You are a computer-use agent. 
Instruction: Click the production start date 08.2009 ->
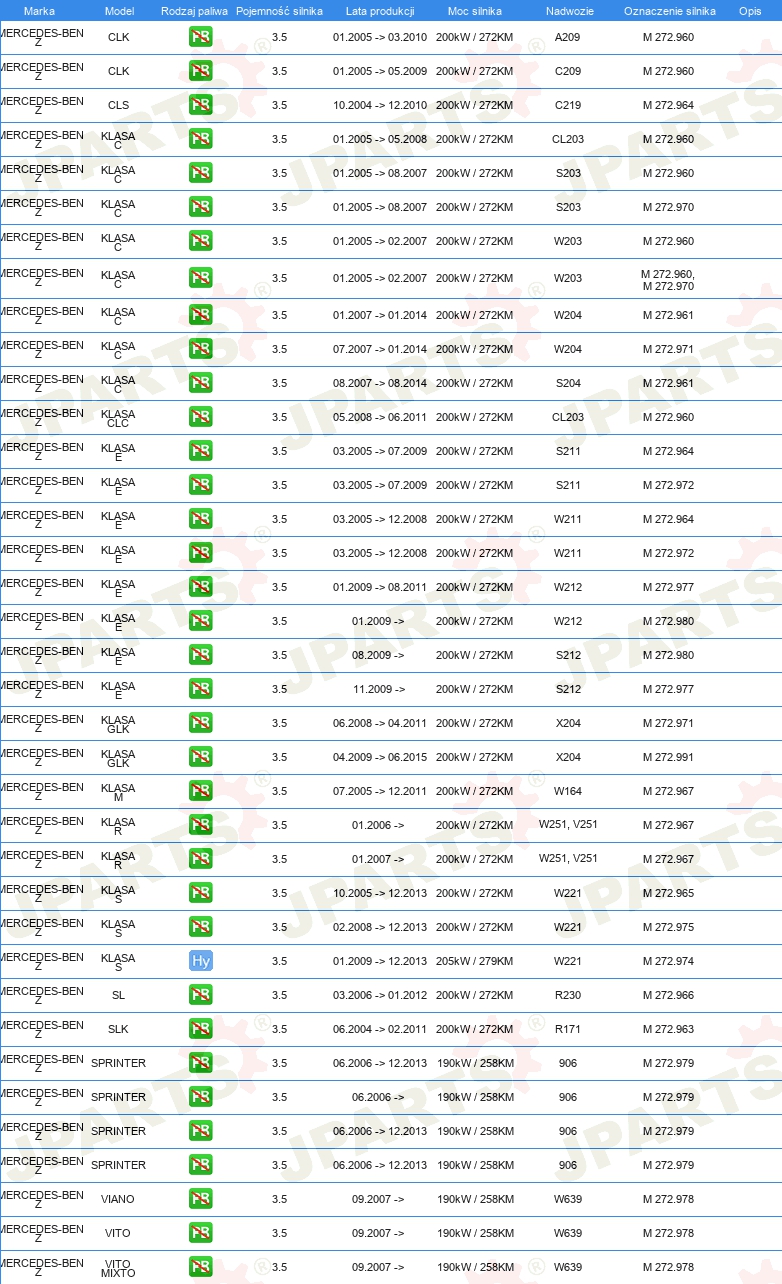(x=378, y=655)
